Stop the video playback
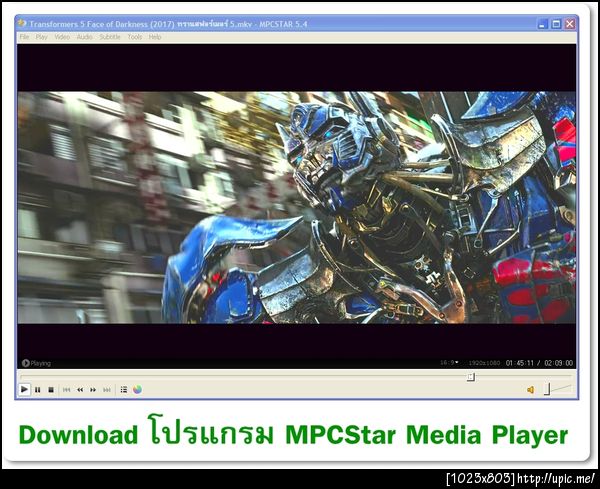The image size is (600, 489). click(51, 390)
